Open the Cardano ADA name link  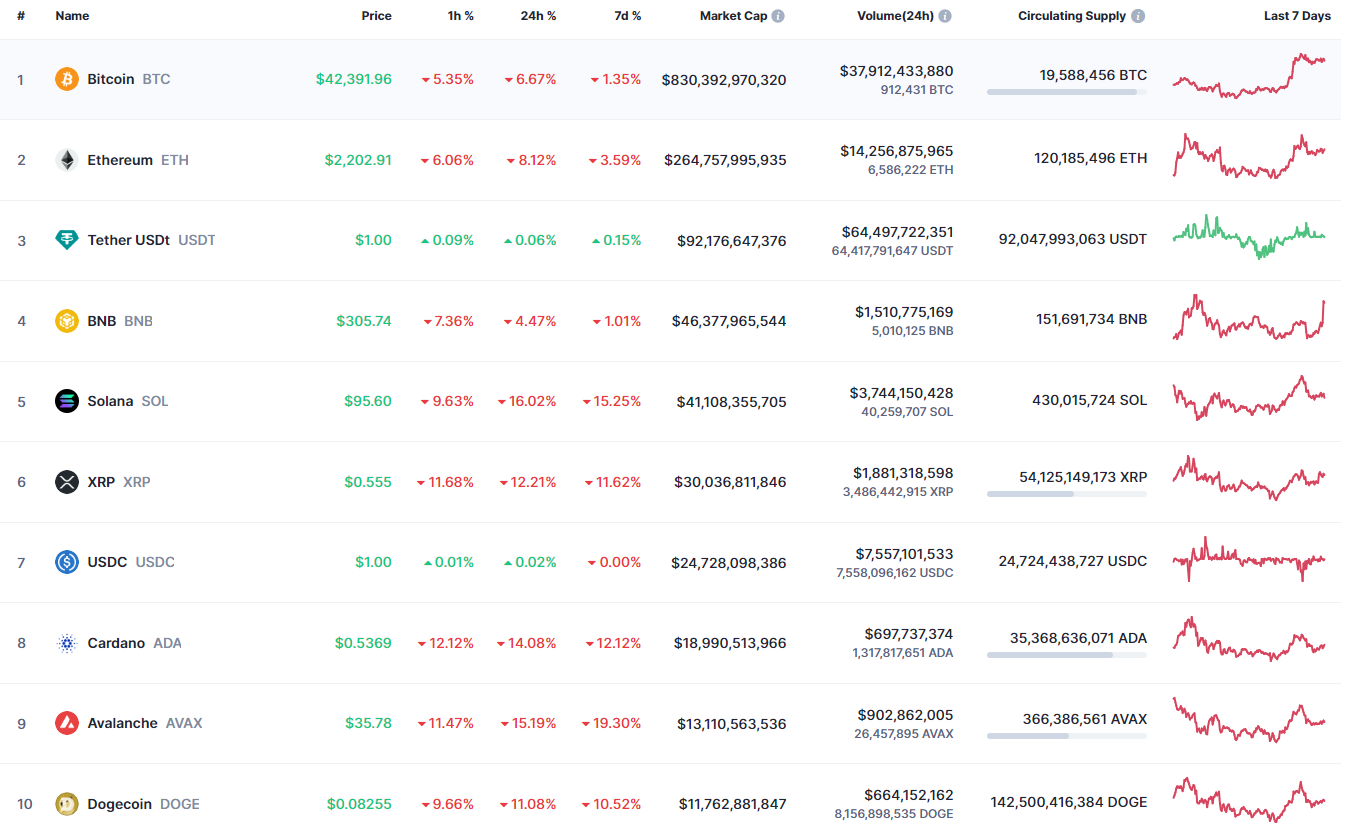point(116,643)
